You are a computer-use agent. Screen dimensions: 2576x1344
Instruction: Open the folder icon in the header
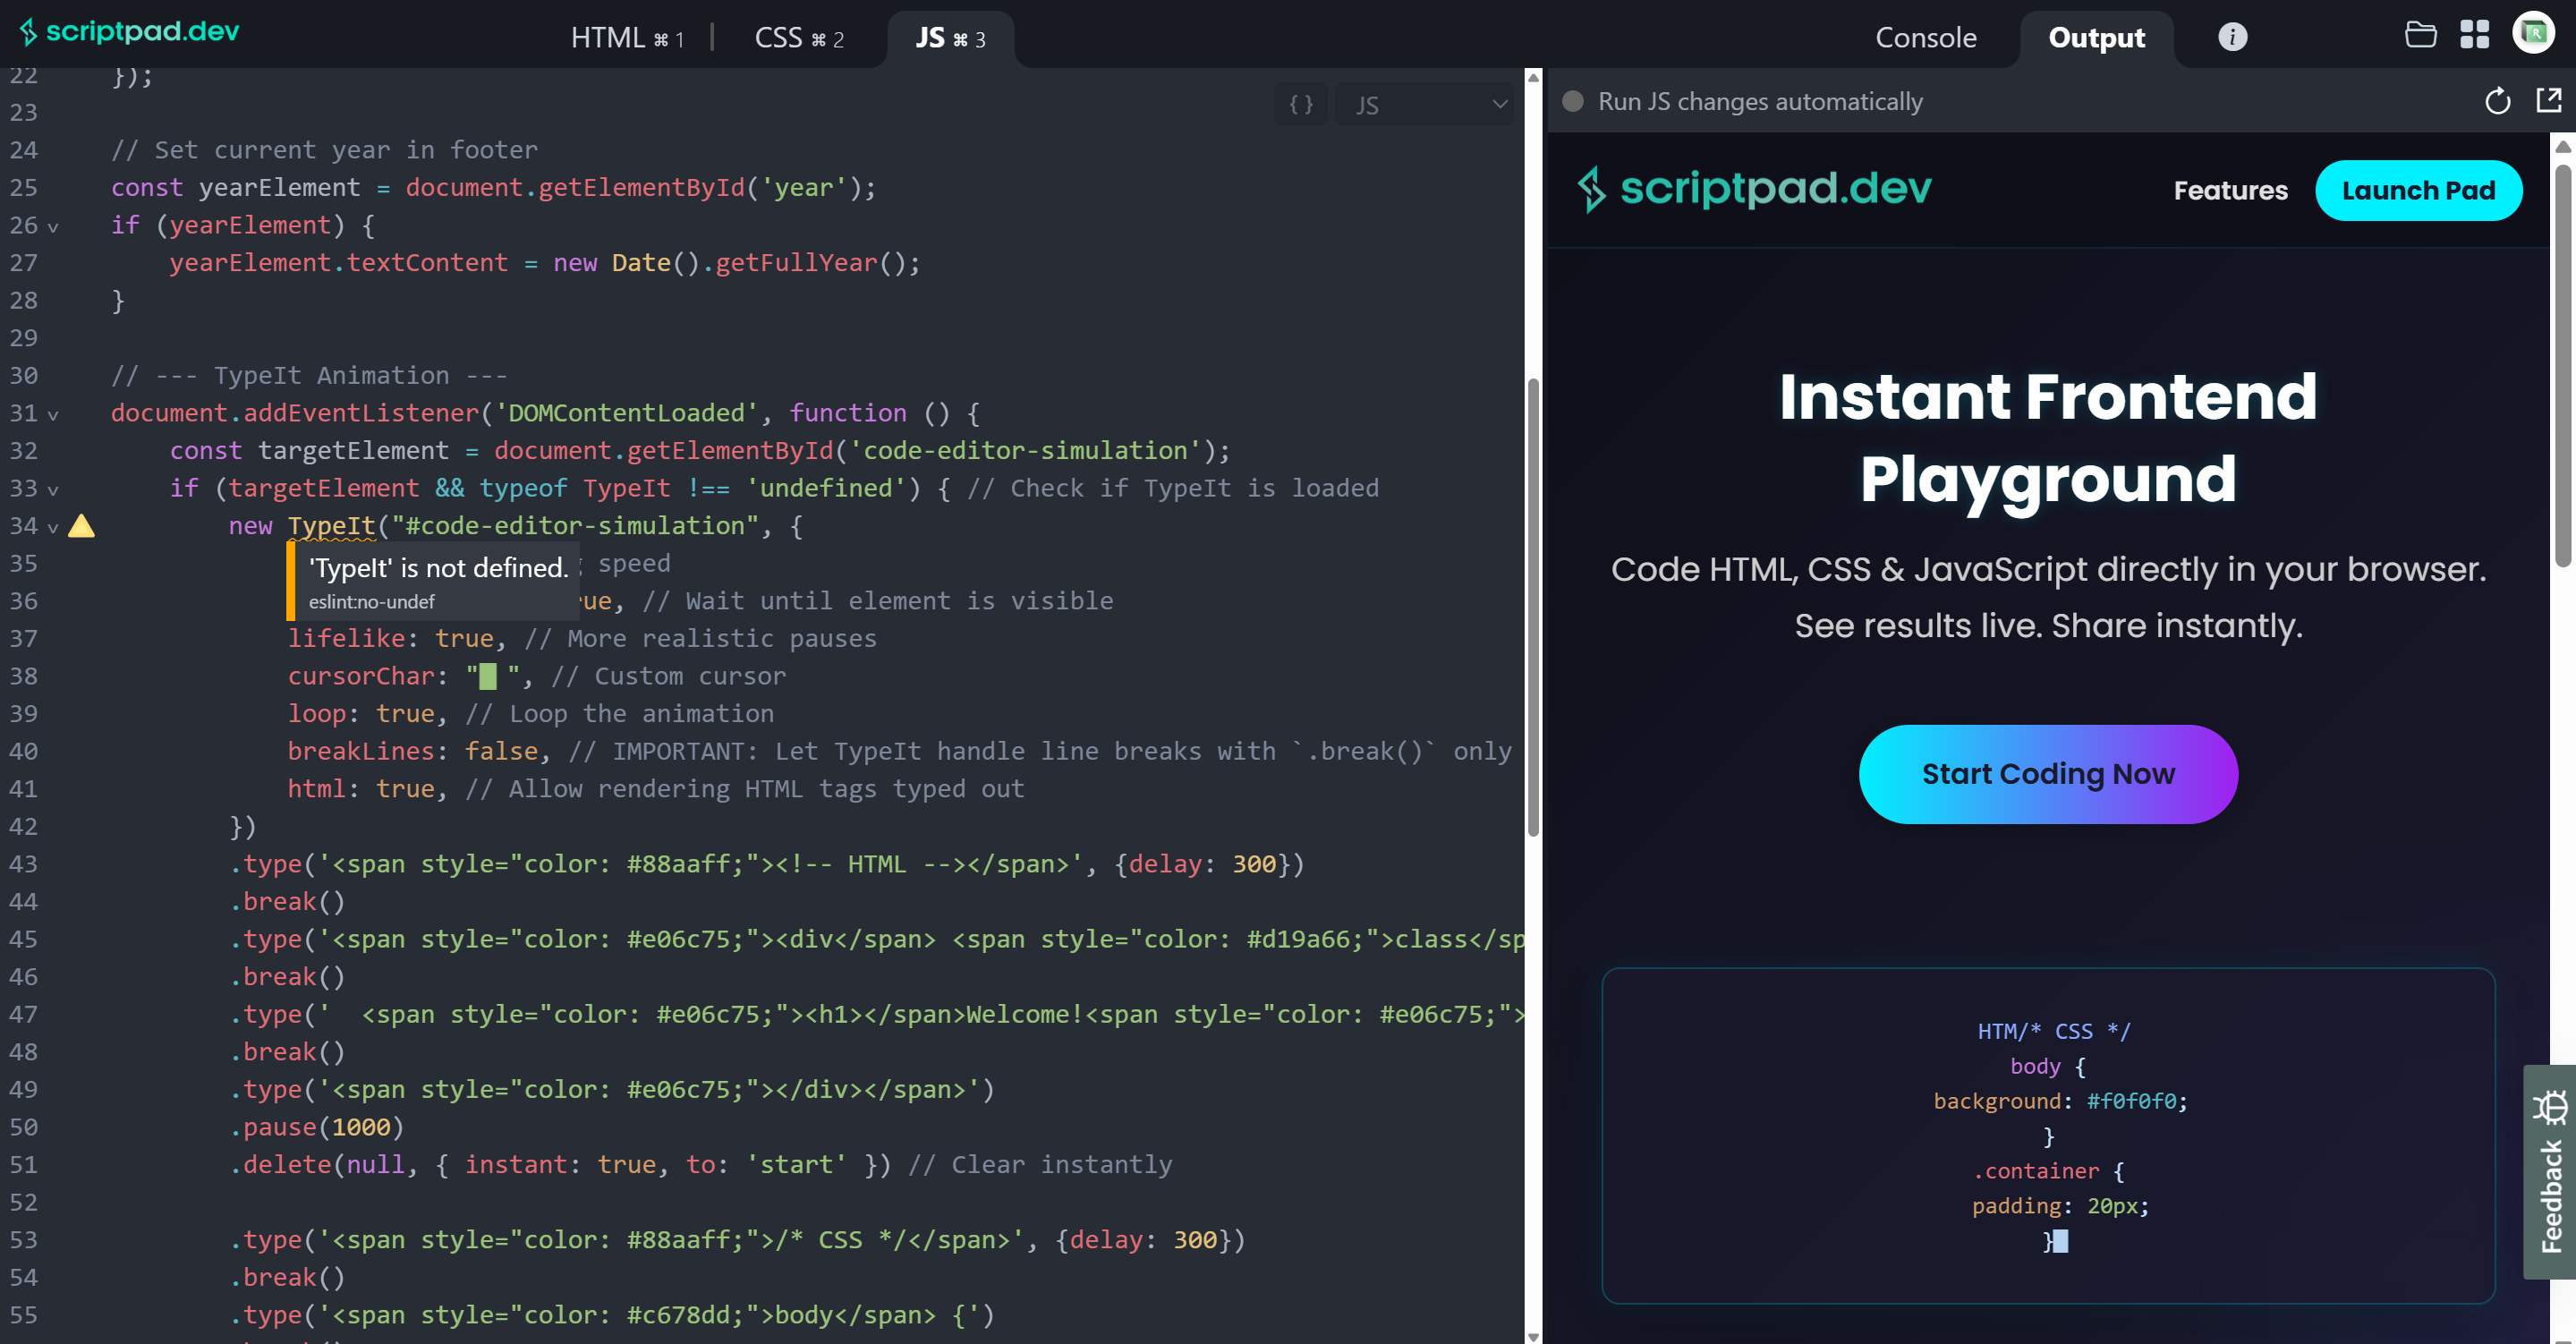tap(2420, 35)
